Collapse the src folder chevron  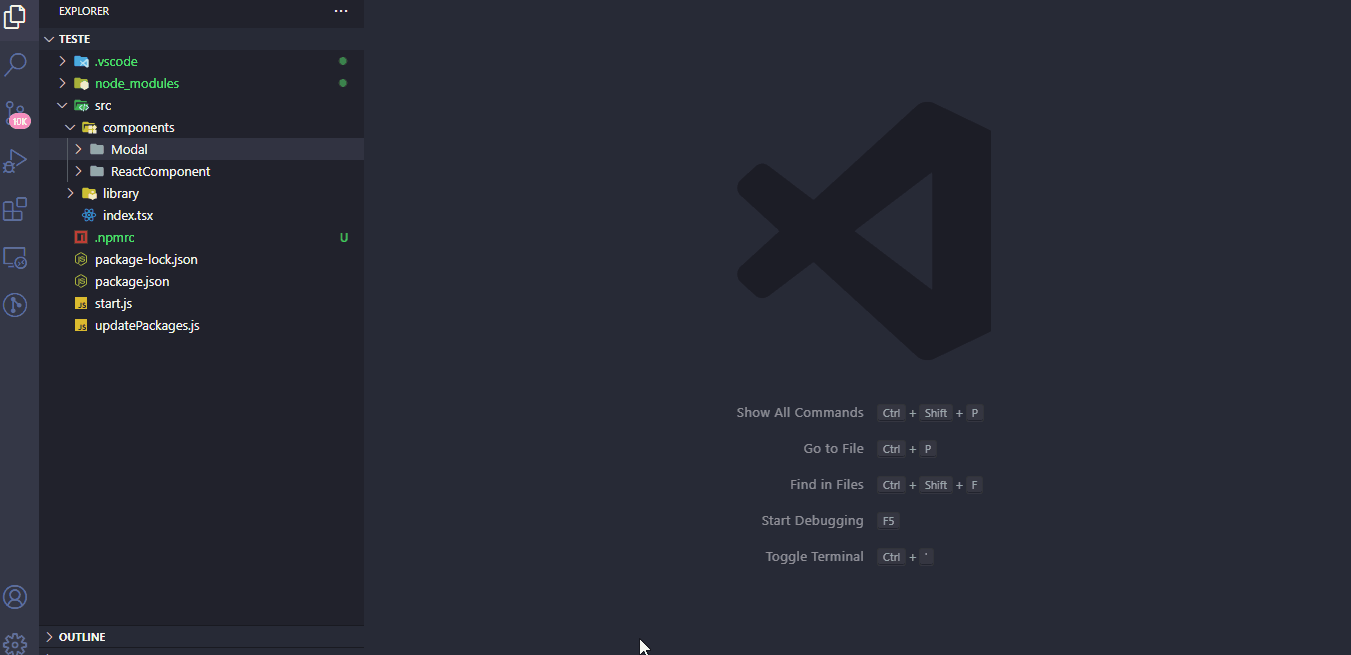[x=63, y=105]
